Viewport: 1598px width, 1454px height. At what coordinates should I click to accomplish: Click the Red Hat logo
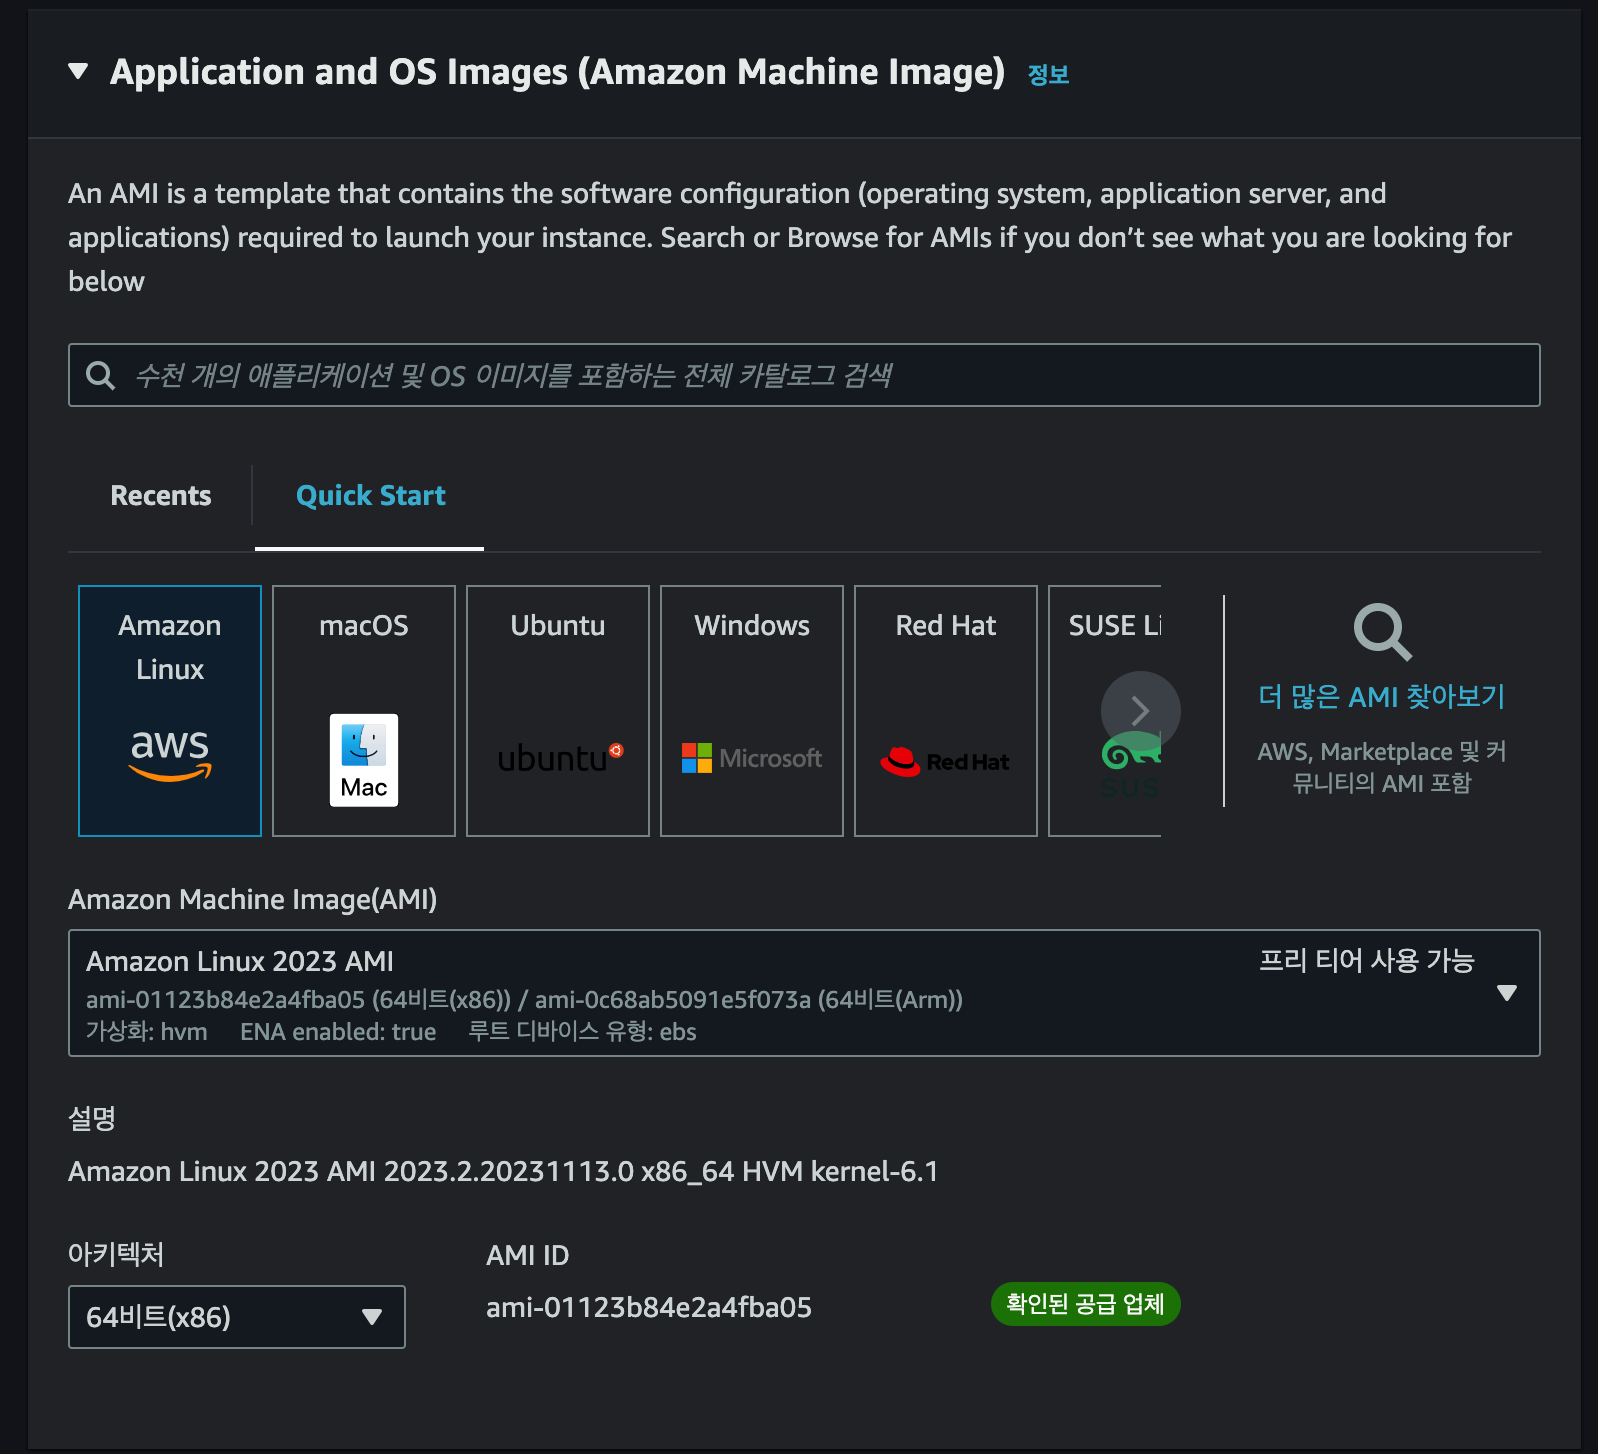[x=945, y=762]
